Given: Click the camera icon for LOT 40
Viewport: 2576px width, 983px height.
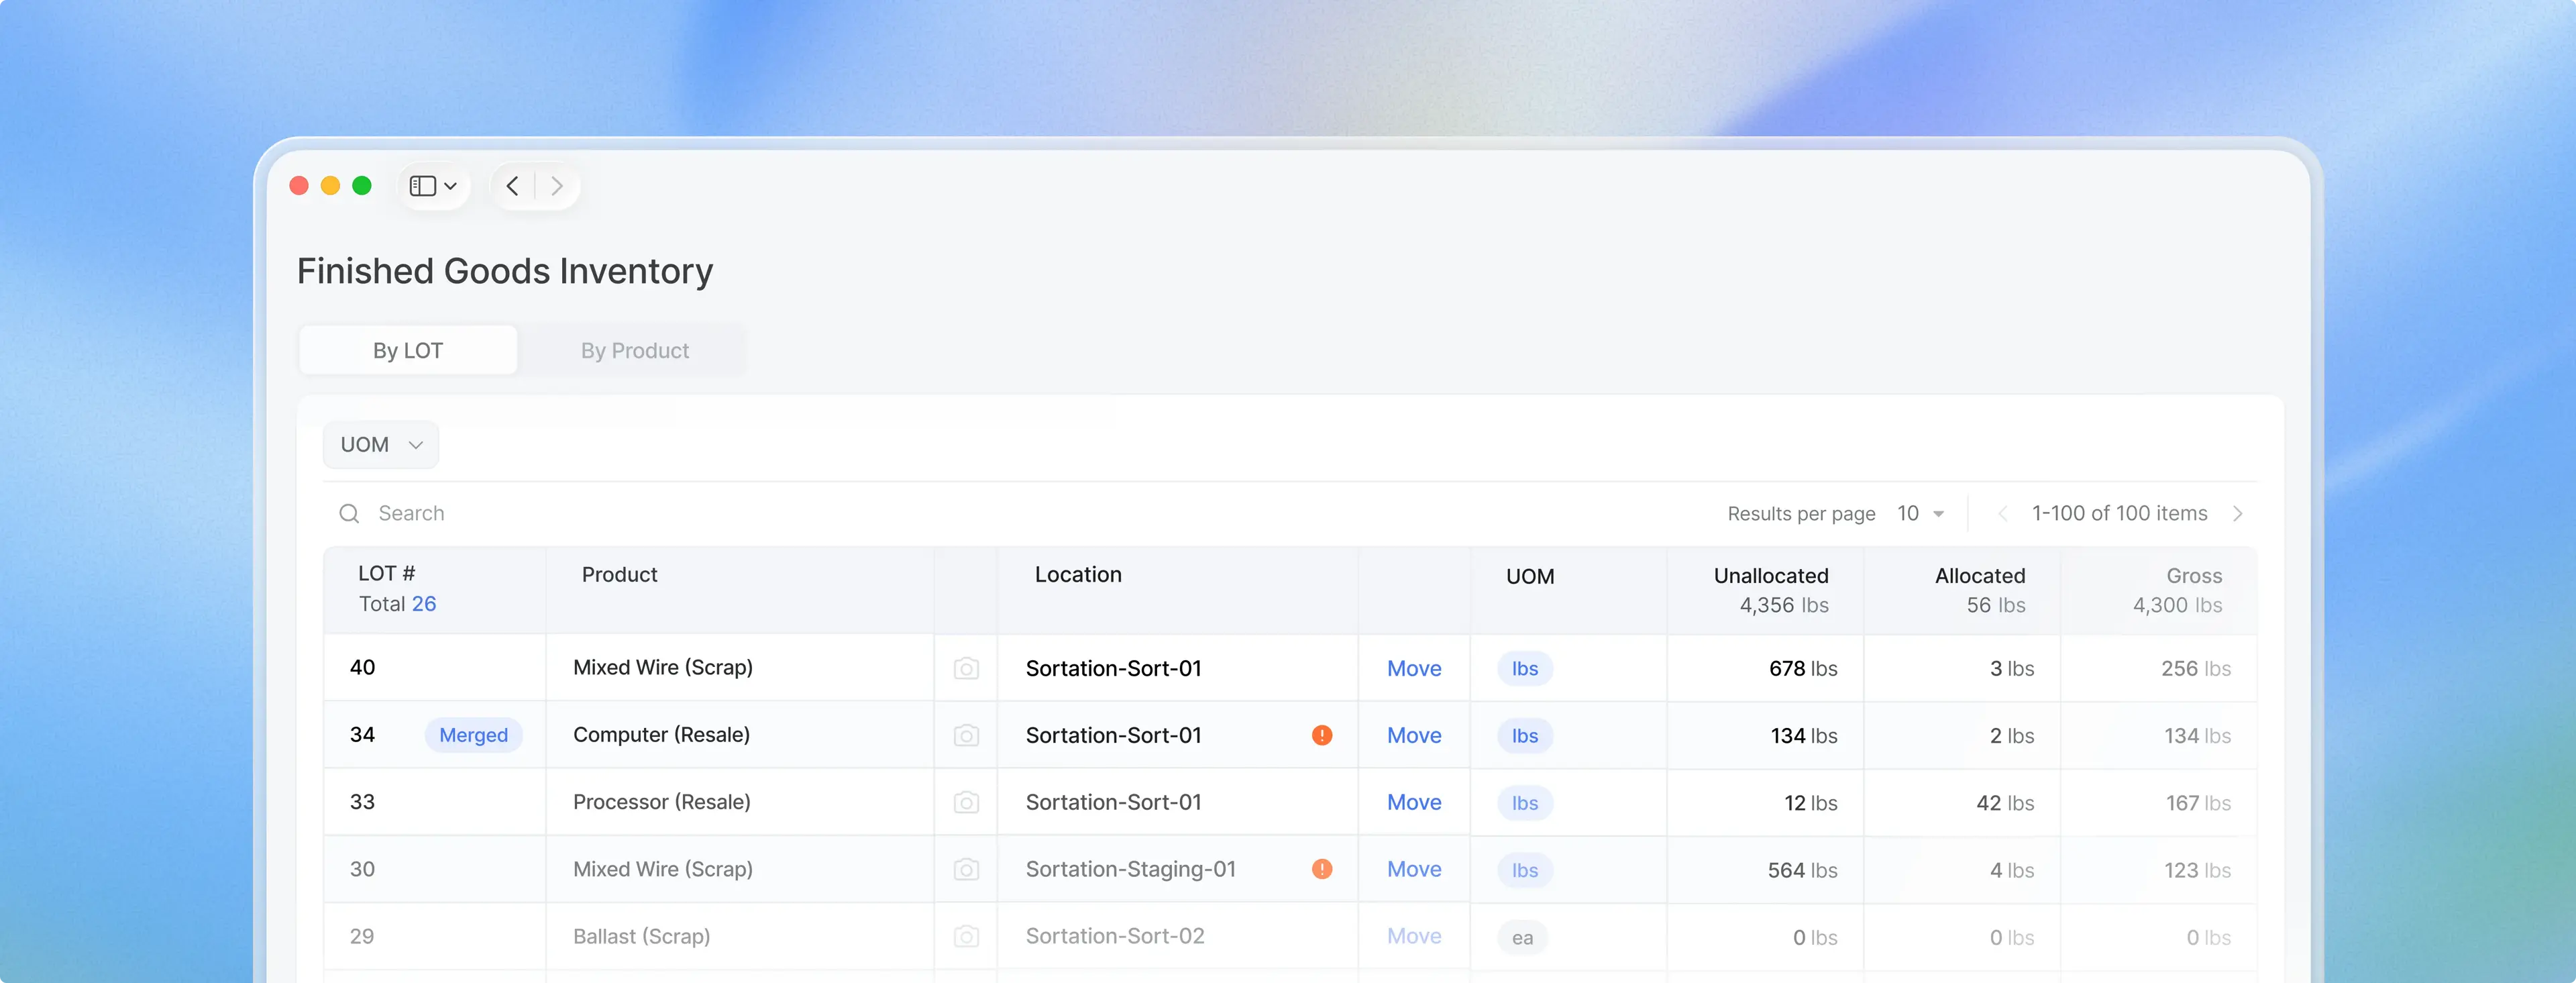Looking at the screenshot, I should (966, 668).
